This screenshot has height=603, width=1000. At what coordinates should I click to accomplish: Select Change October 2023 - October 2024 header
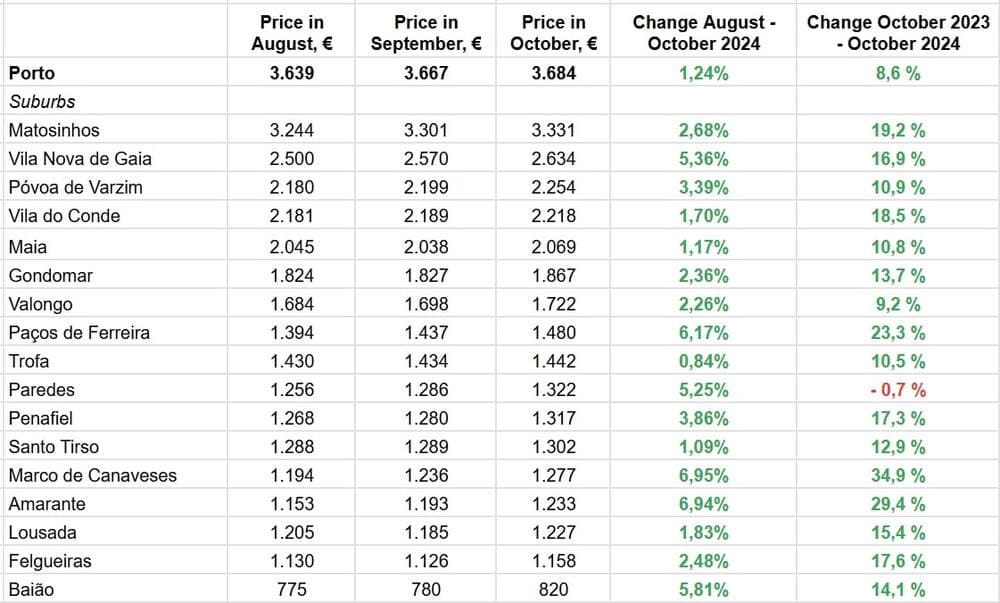tap(897, 33)
